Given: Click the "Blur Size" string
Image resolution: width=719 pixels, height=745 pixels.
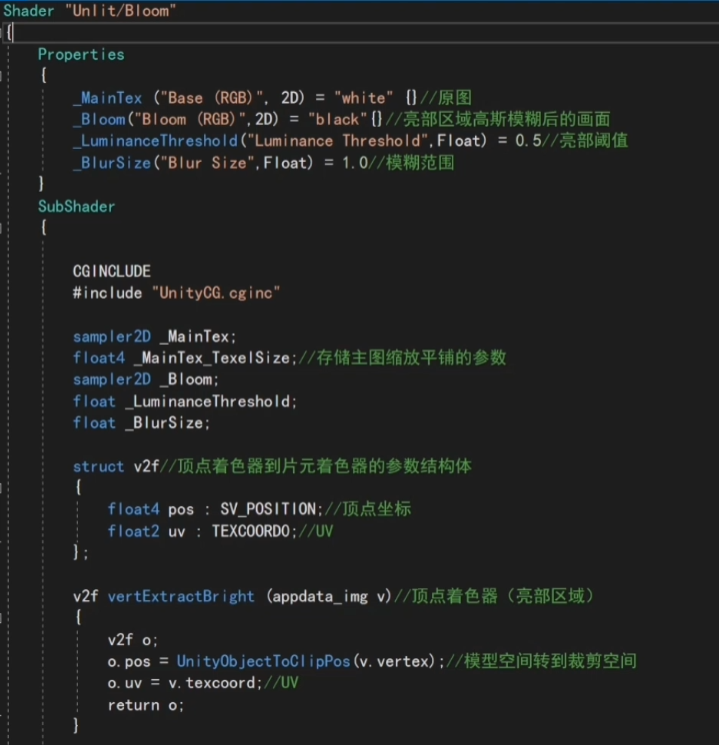Looking at the screenshot, I should point(208,163).
